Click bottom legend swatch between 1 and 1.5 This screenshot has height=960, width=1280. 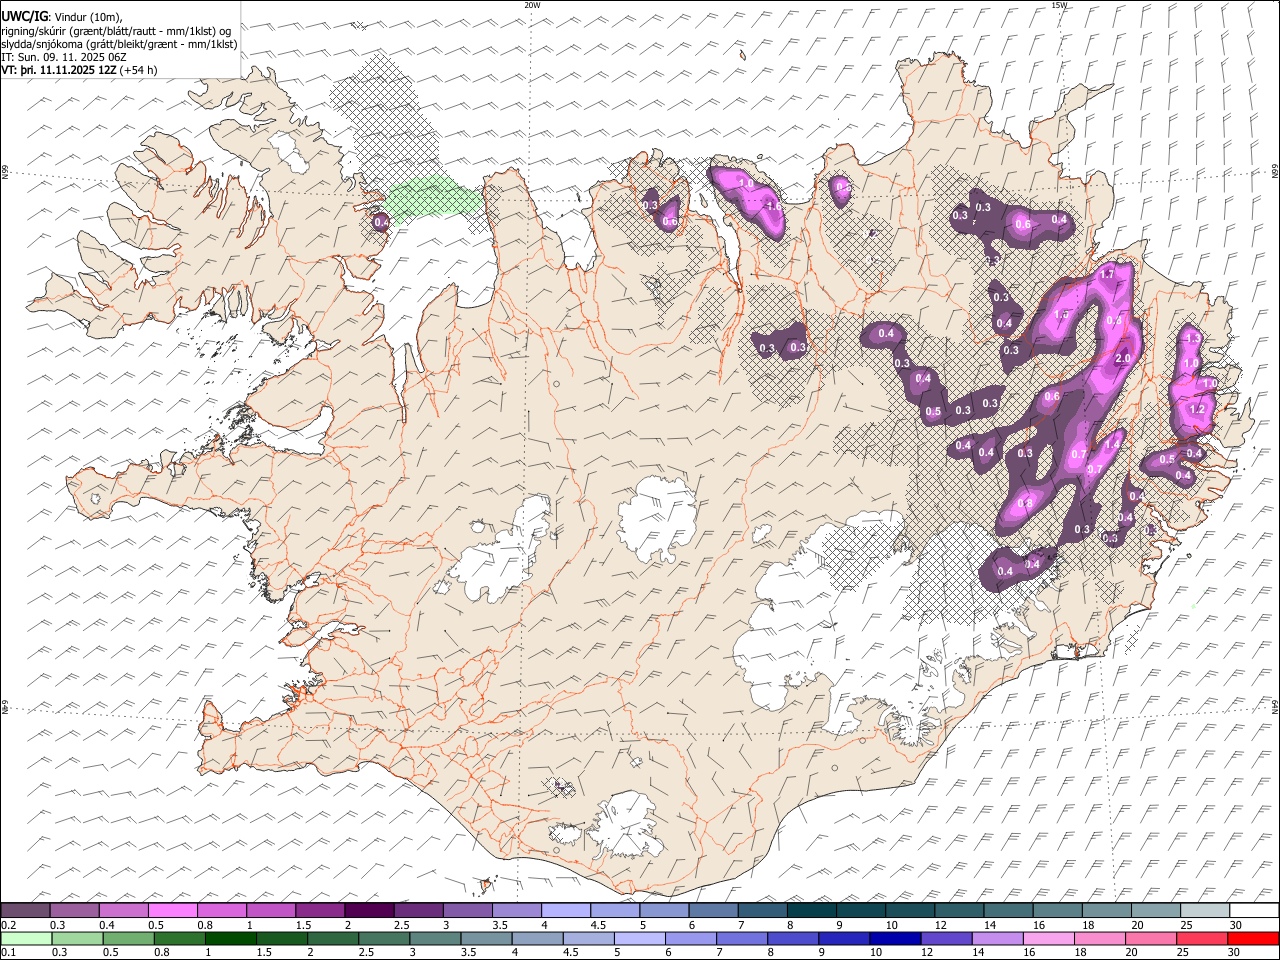click(x=230, y=938)
